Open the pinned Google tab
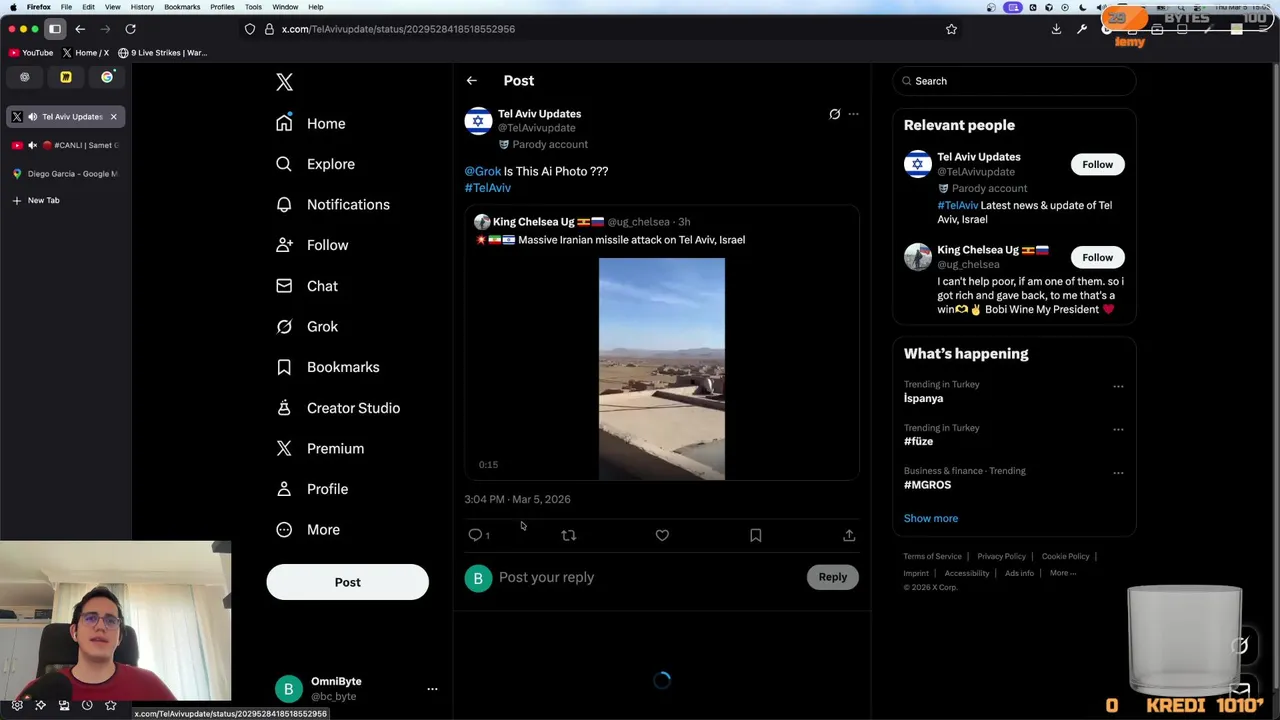This screenshot has height=720, width=1280. coord(107,77)
